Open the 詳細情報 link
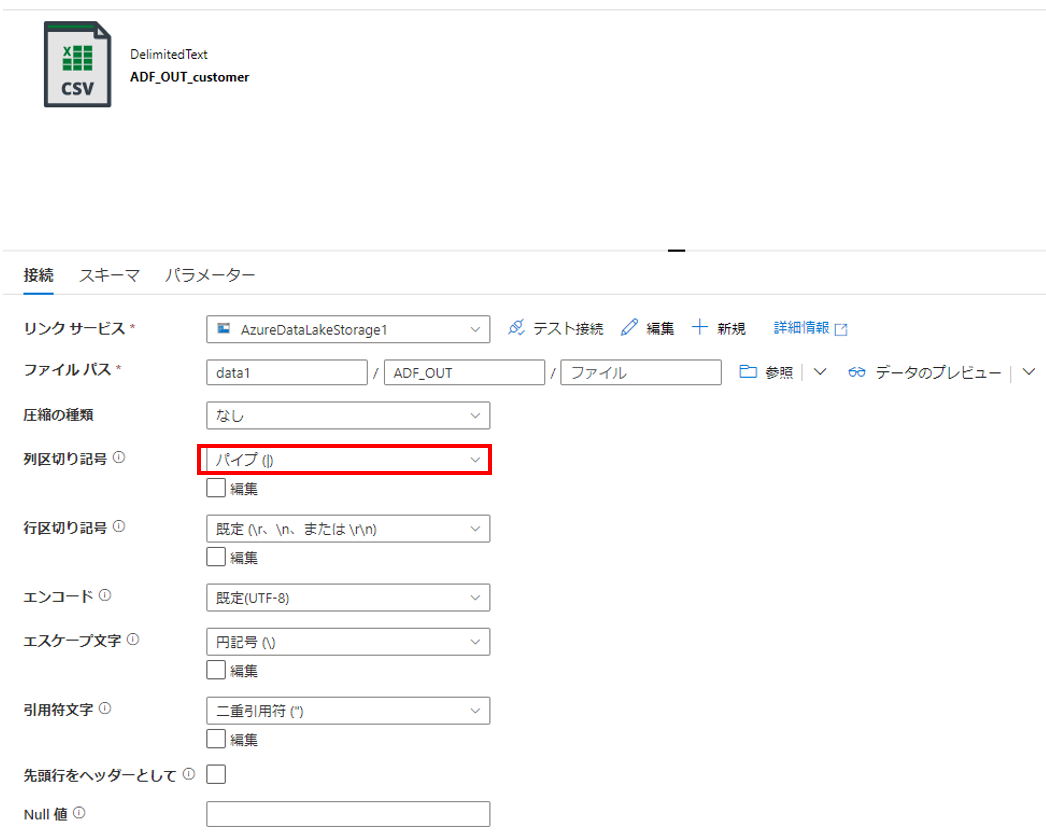This screenshot has width=1046, height=834. 810,328
